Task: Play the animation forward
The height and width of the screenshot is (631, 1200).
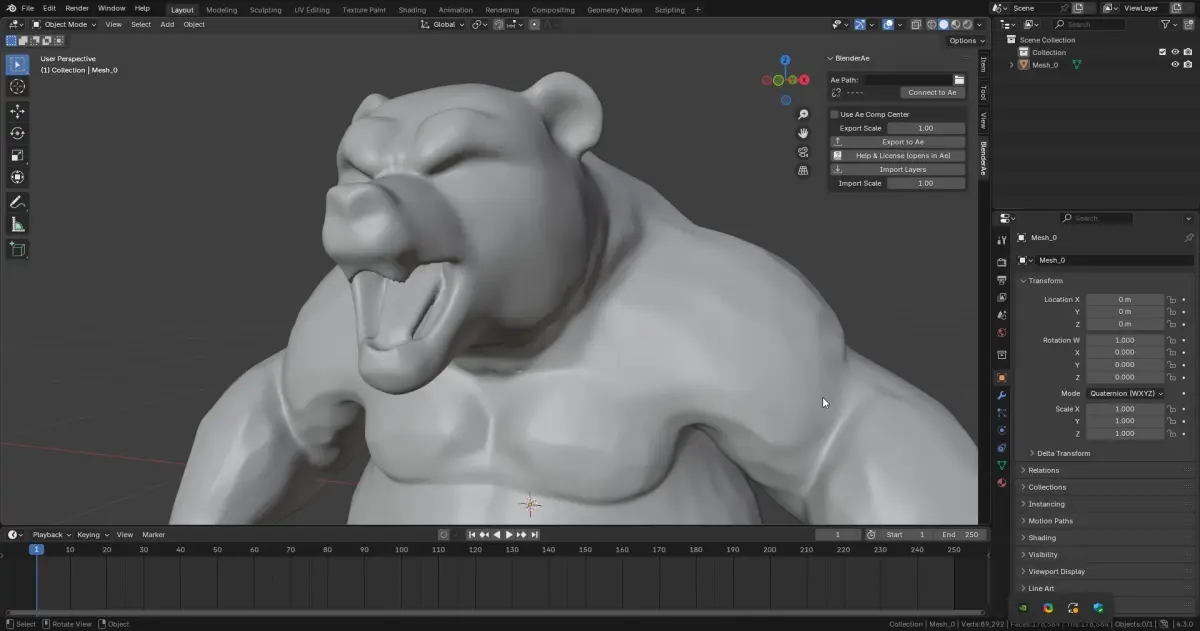Action: coord(509,534)
